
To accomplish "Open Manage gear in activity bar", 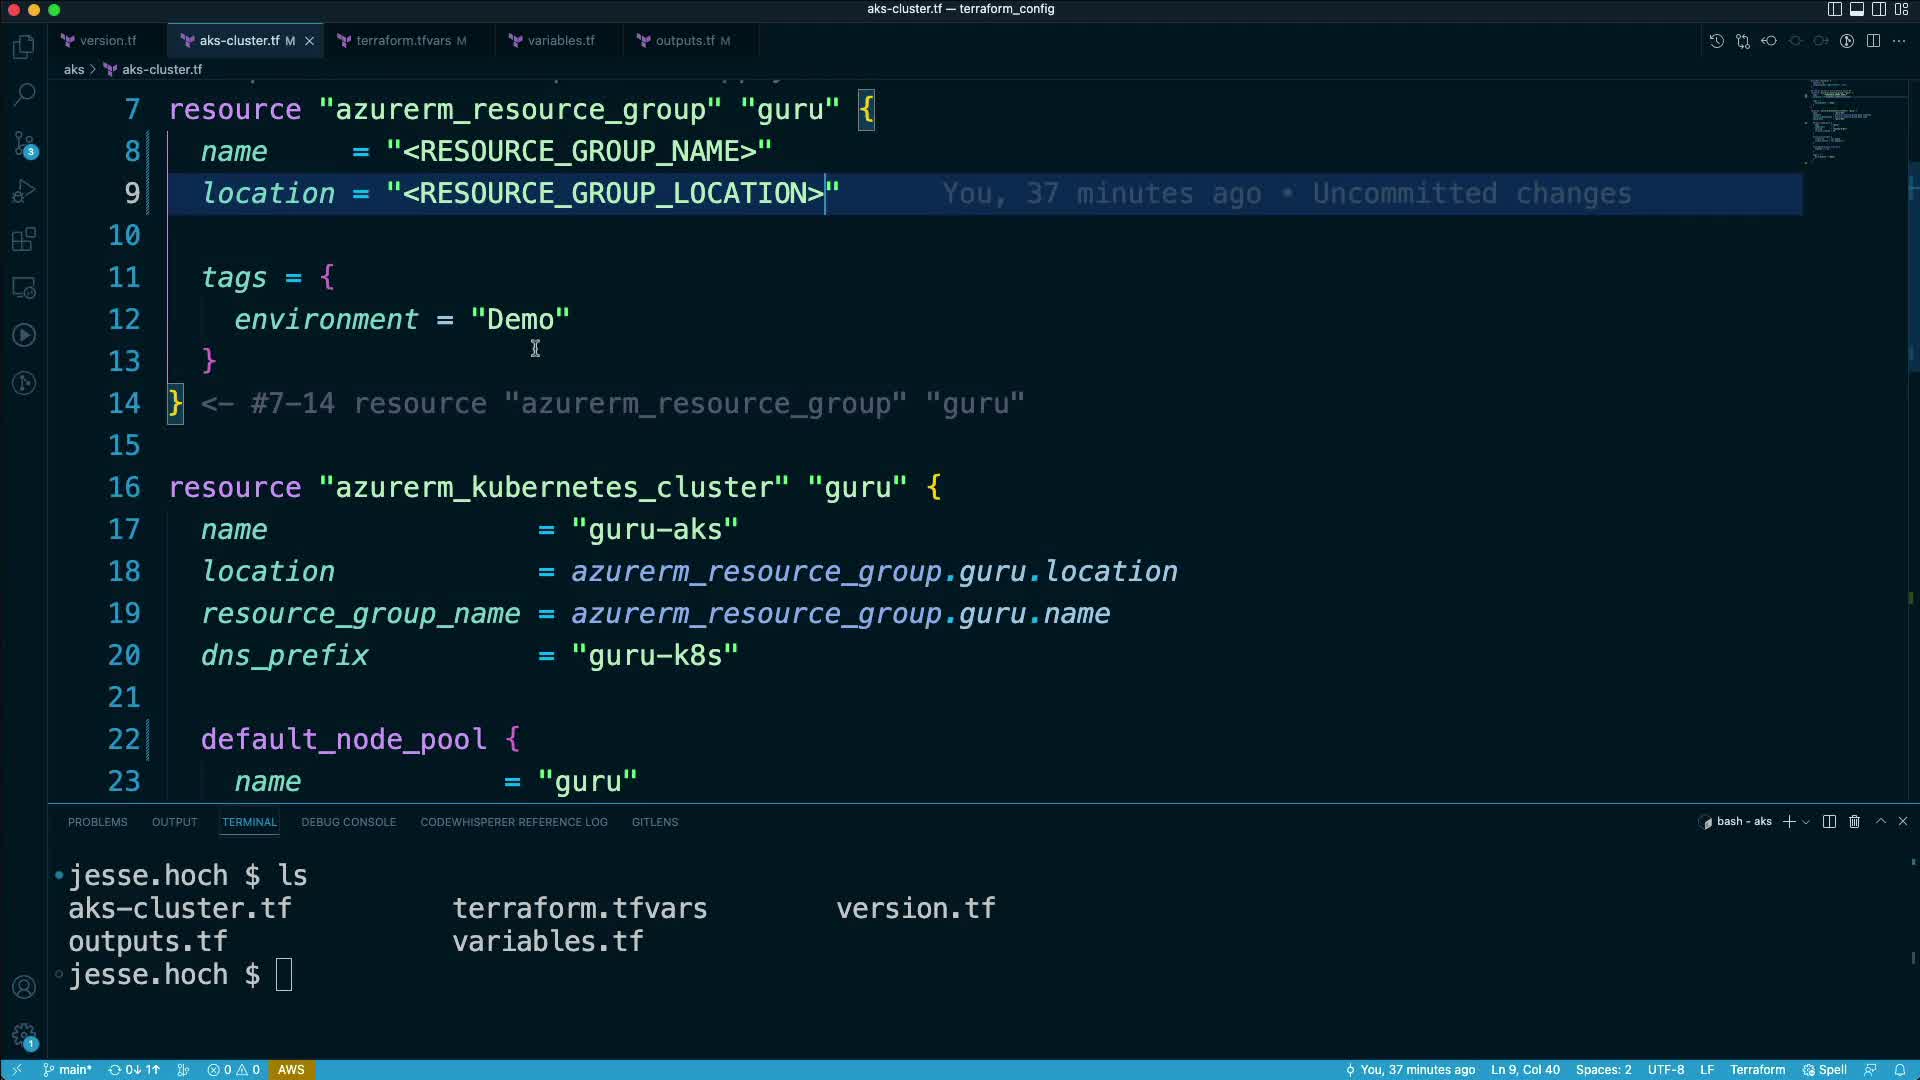I will point(24,1036).
